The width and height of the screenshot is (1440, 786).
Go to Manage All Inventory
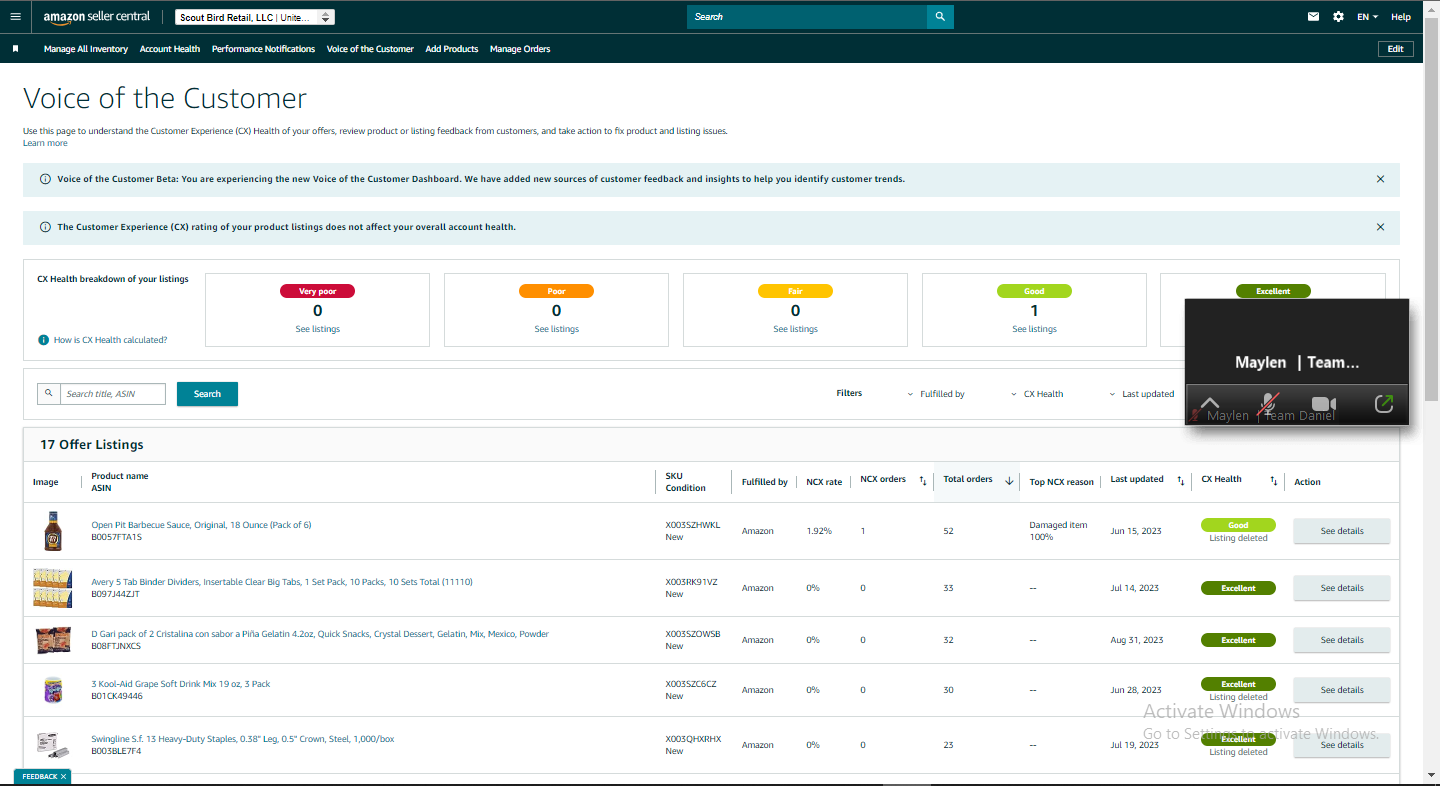click(86, 49)
